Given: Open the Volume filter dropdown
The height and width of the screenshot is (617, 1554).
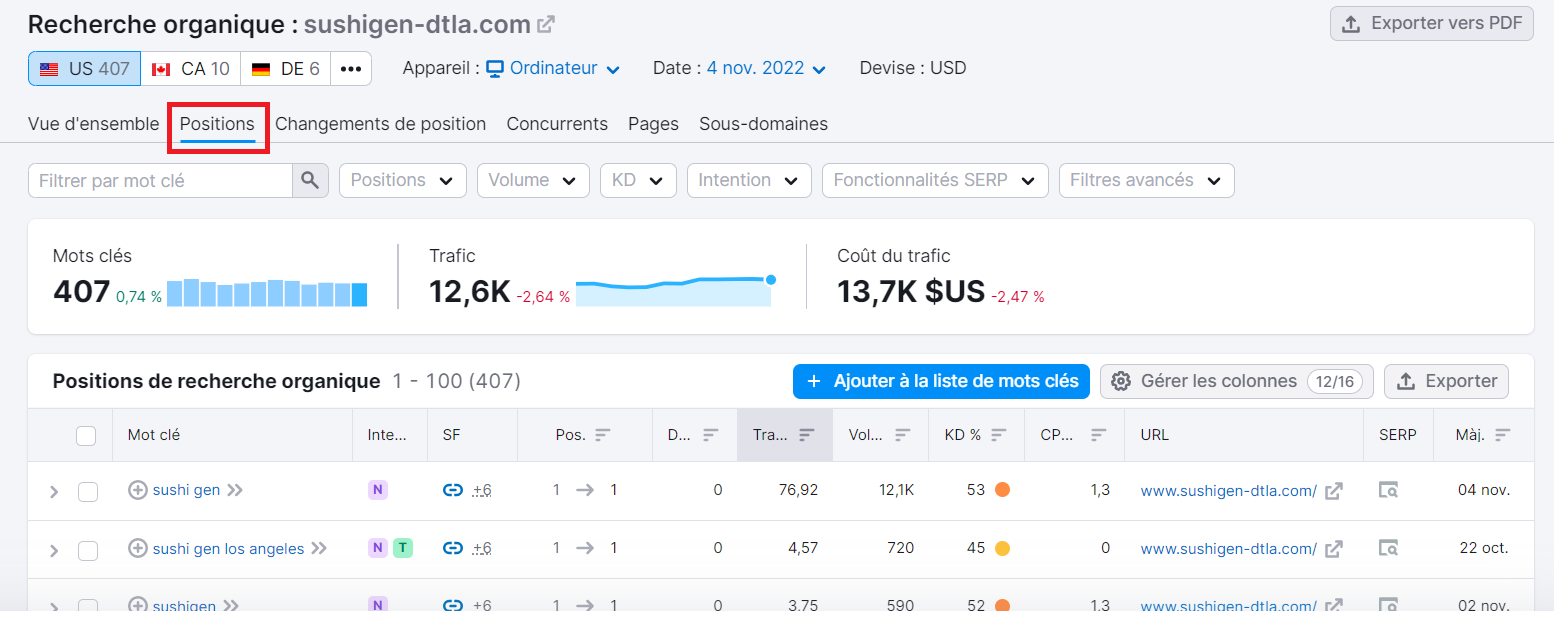Looking at the screenshot, I should click(533, 180).
